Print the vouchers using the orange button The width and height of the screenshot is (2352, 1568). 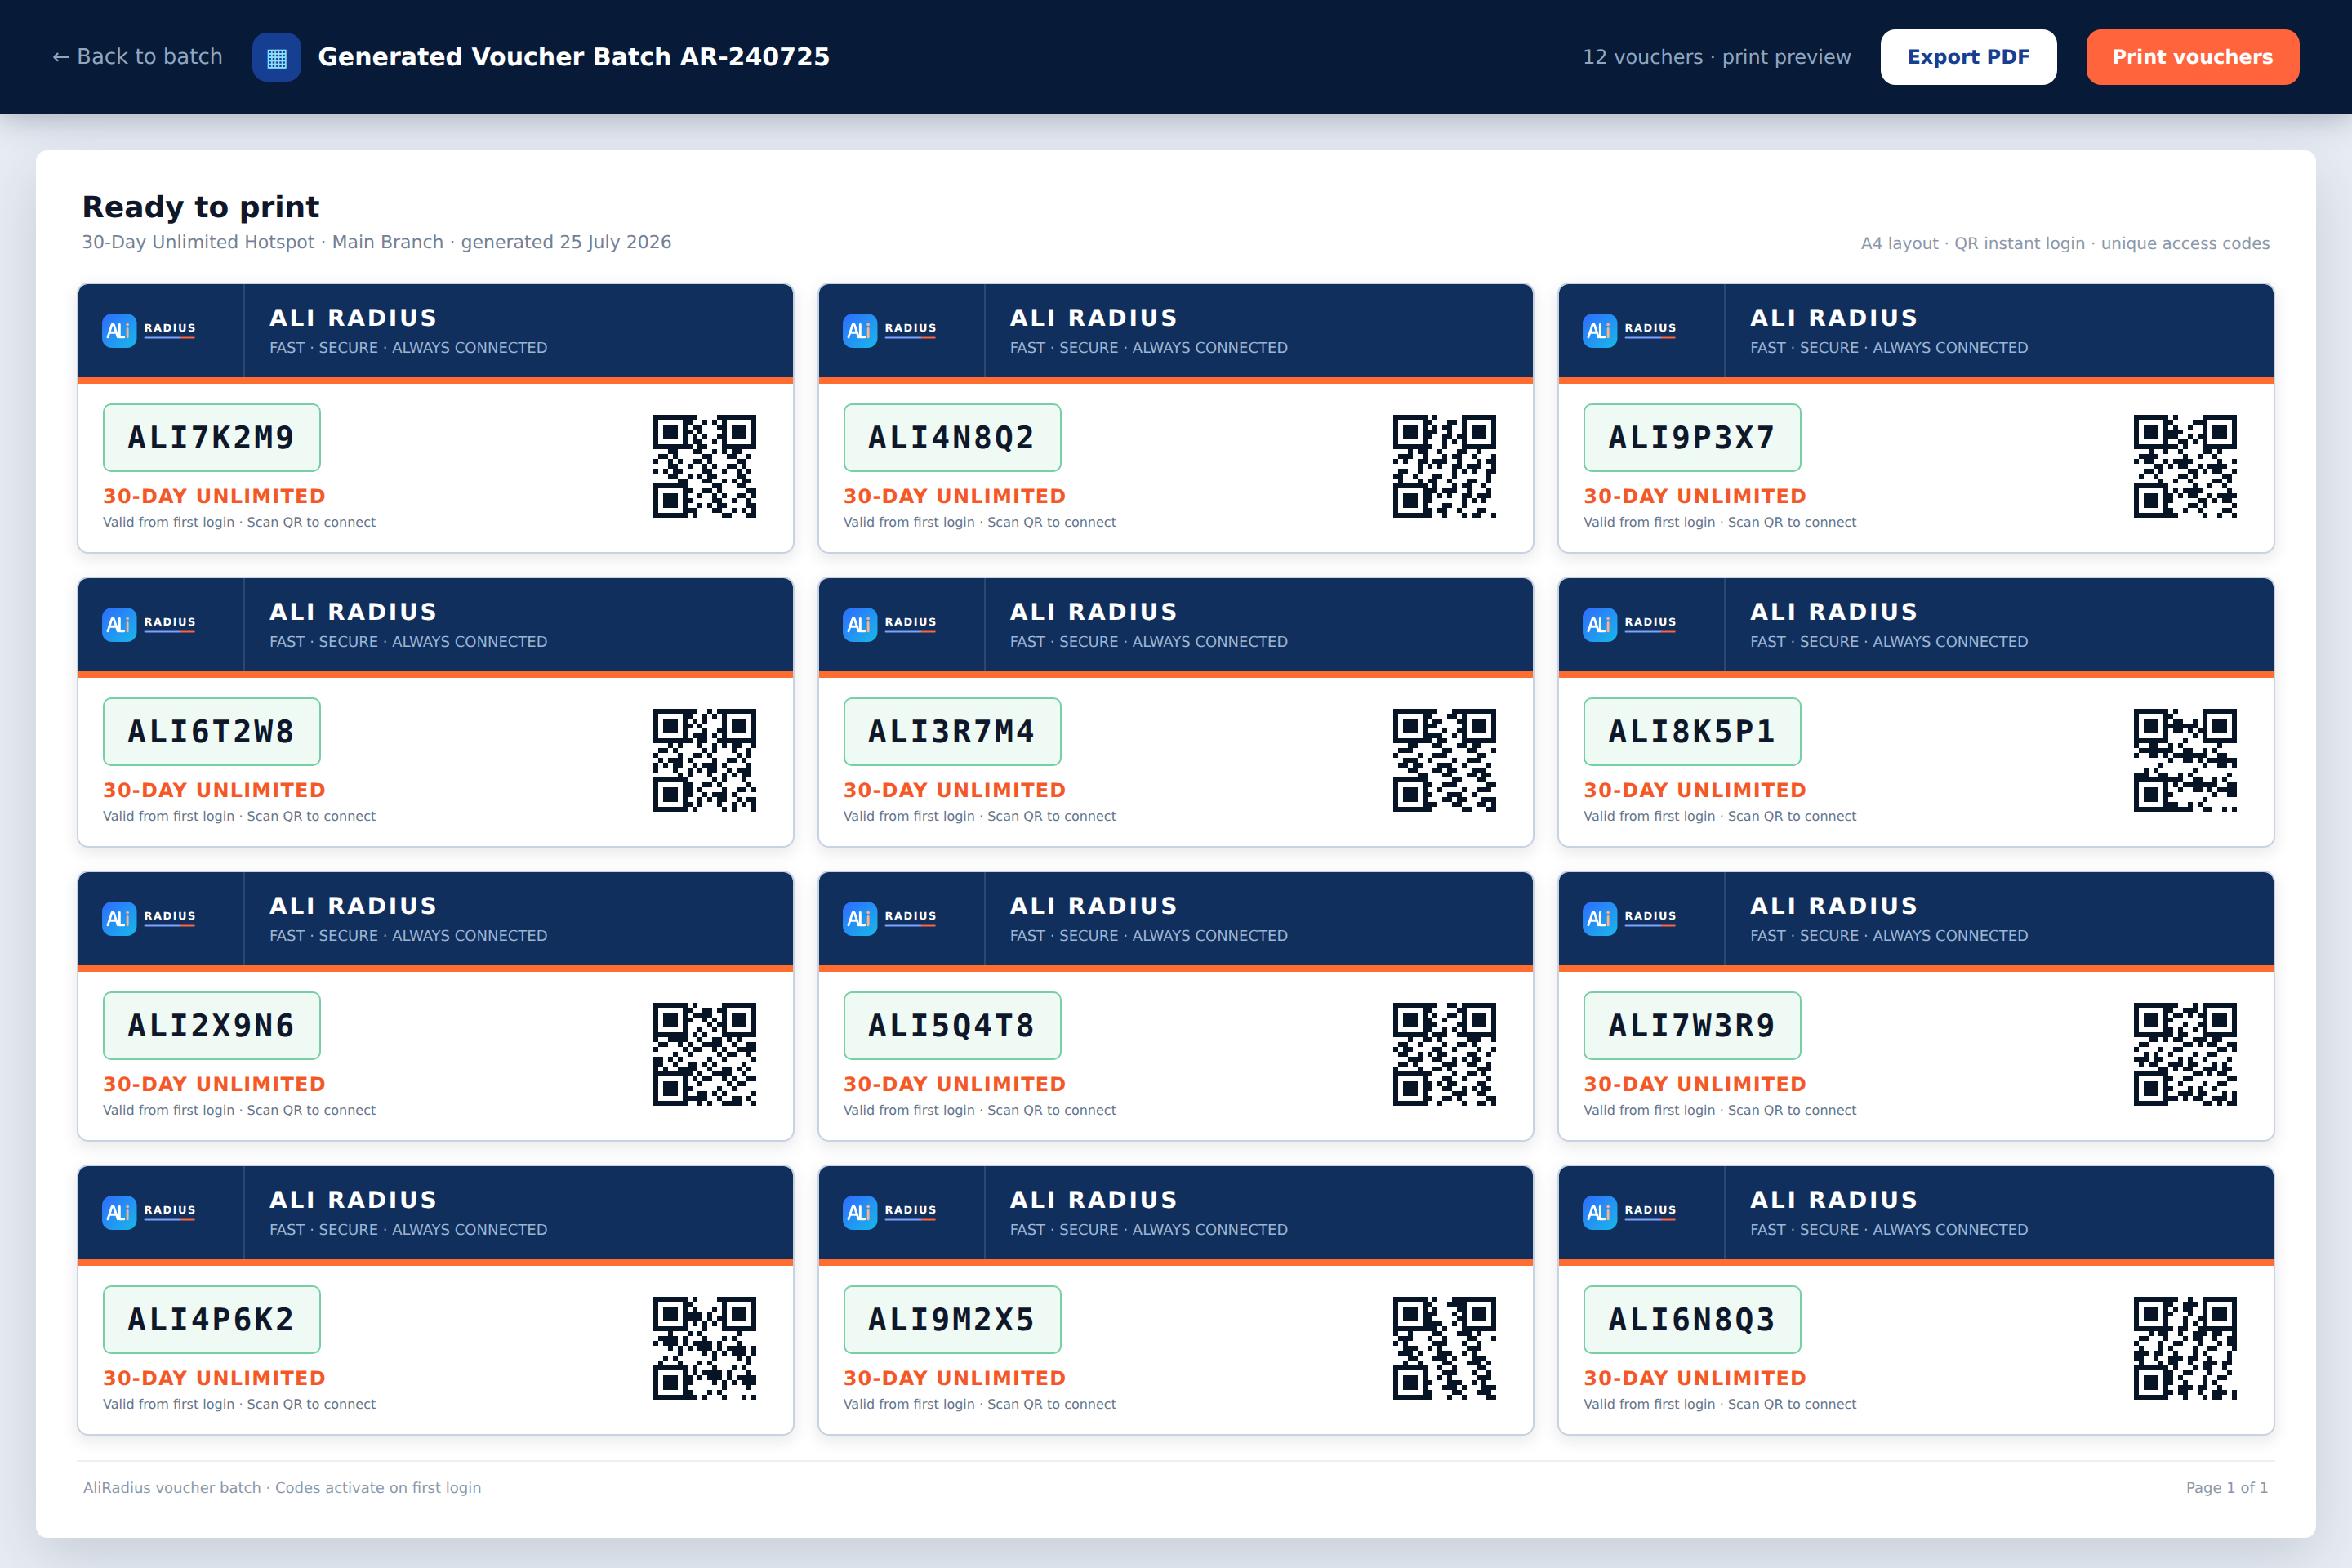click(2192, 57)
